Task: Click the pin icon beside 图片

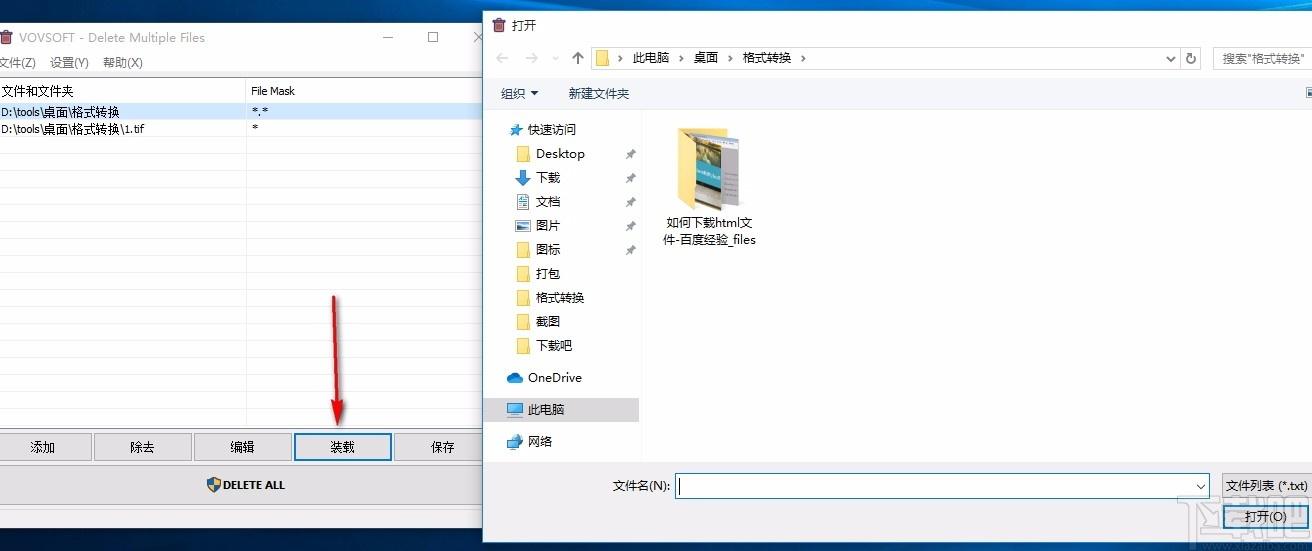Action: (x=630, y=226)
